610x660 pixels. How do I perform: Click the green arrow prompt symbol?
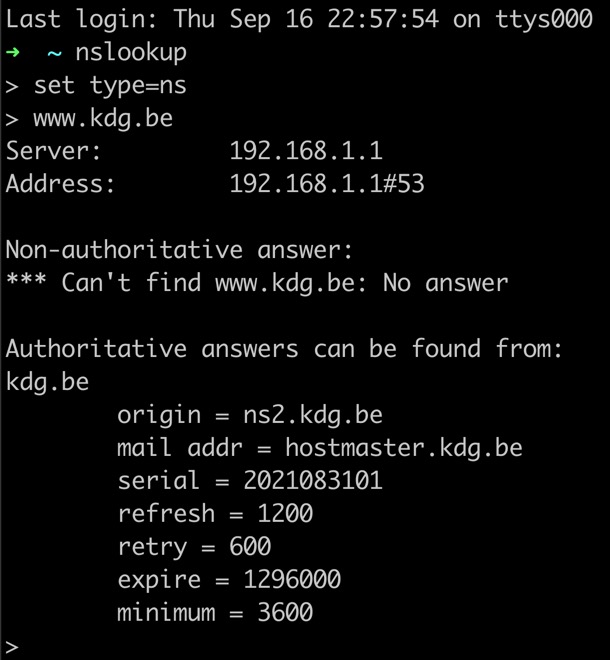coord(13,52)
